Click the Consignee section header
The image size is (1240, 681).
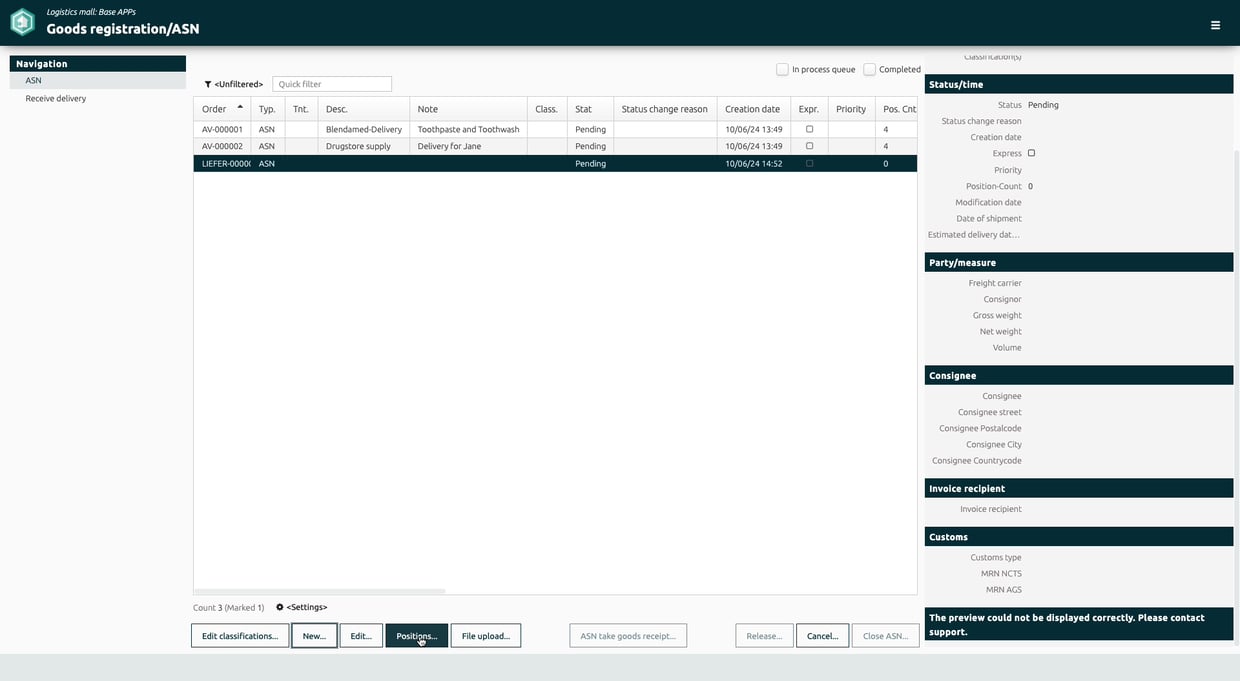(x=1079, y=375)
